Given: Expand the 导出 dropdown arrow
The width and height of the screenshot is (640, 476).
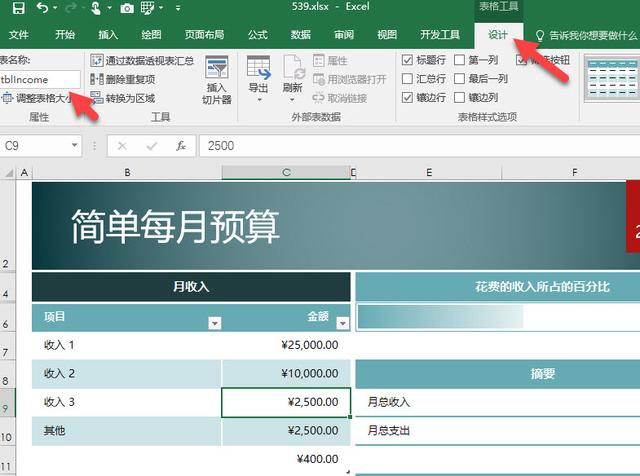Looking at the screenshot, I should 259,99.
